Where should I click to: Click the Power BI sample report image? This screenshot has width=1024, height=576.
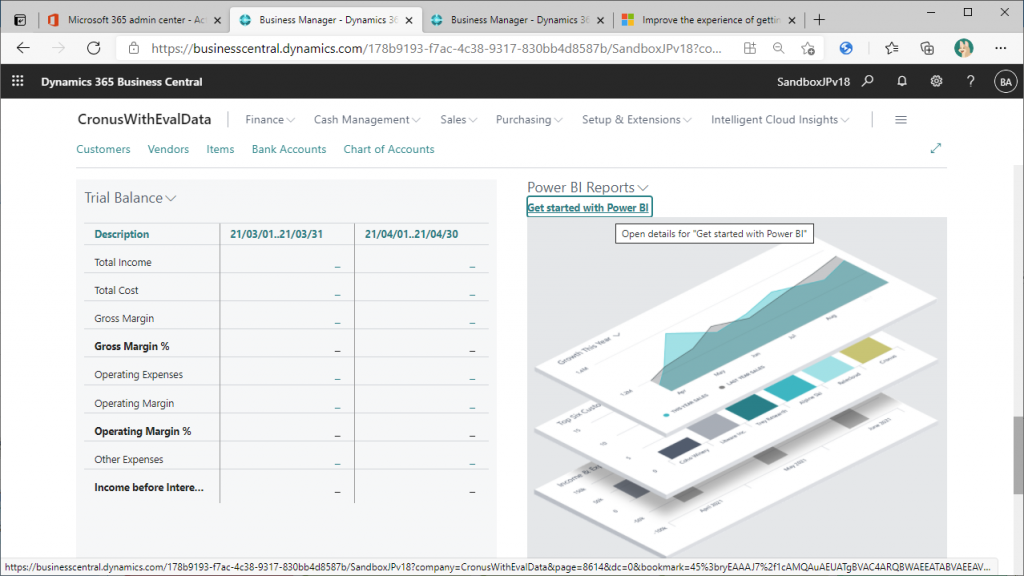(737, 387)
